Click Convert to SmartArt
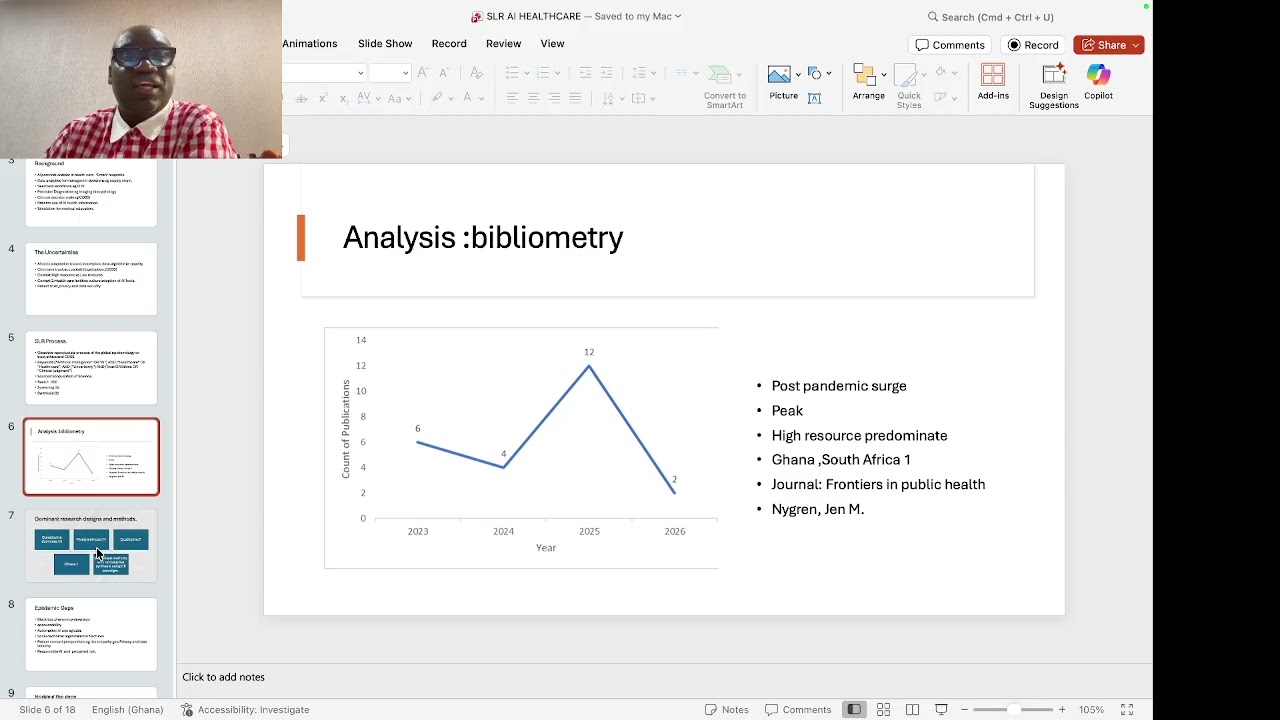This screenshot has width=1280, height=720. [725, 86]
